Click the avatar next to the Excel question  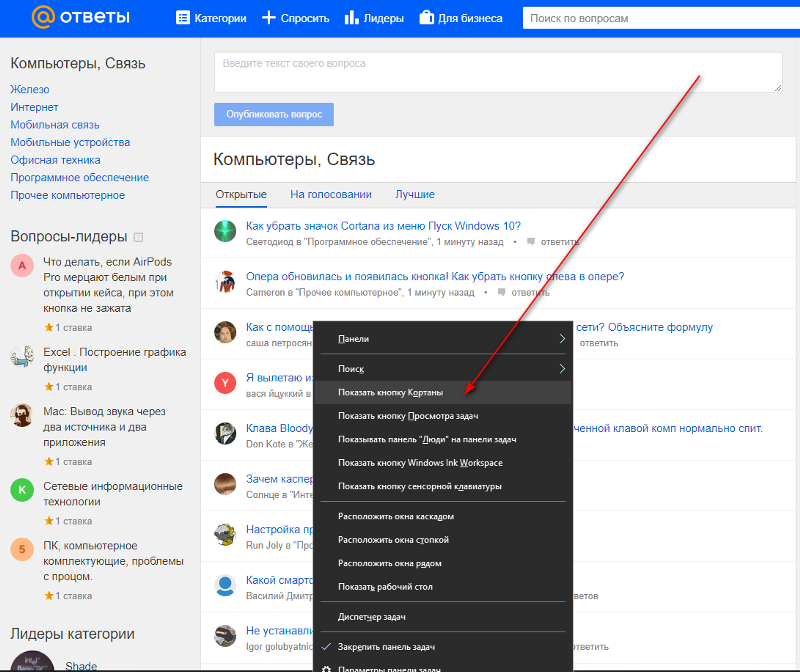pos(22,356)
